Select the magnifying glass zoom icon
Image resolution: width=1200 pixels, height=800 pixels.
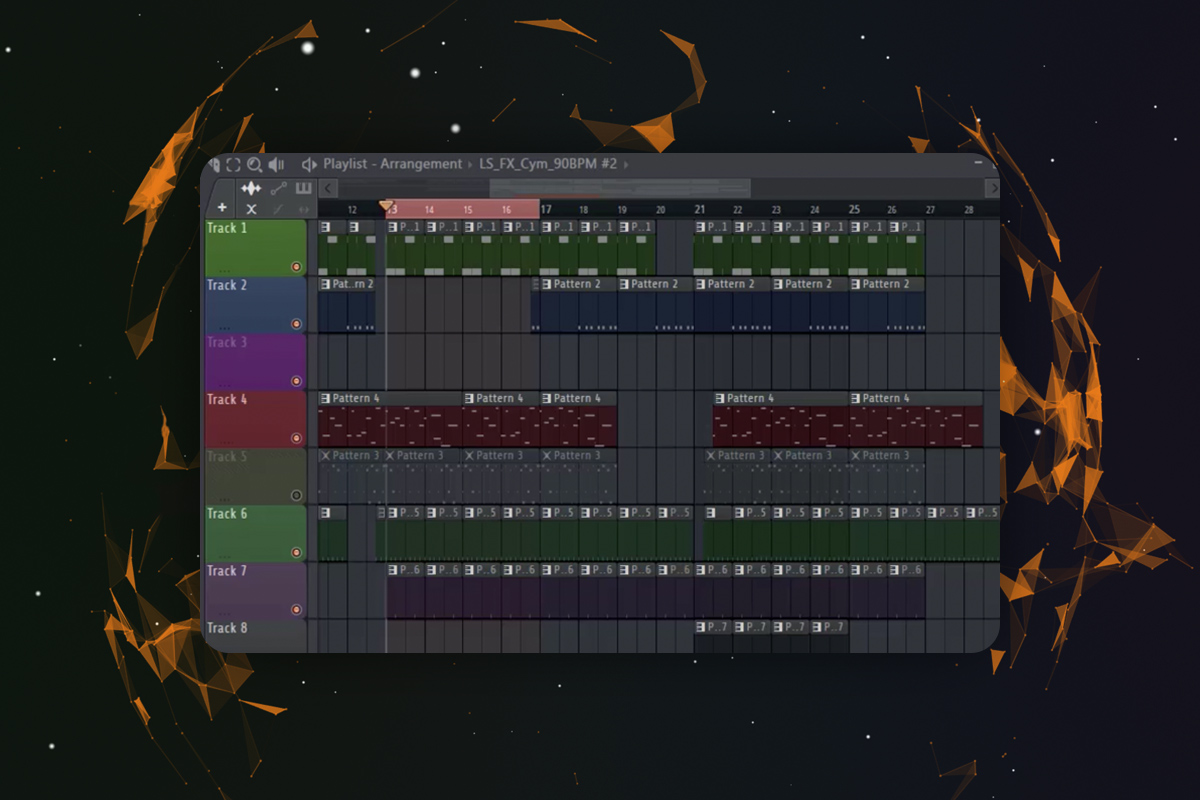point(254,165)
